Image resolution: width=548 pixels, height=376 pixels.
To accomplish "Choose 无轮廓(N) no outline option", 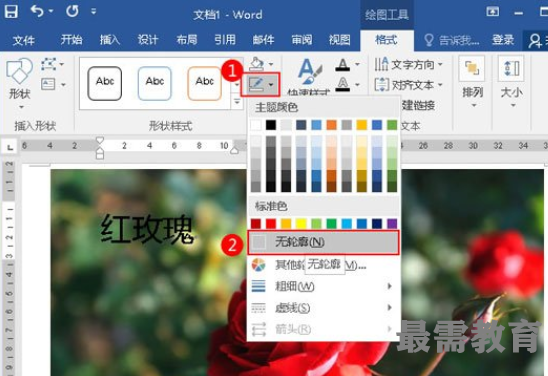I will (x=323, y=242).
